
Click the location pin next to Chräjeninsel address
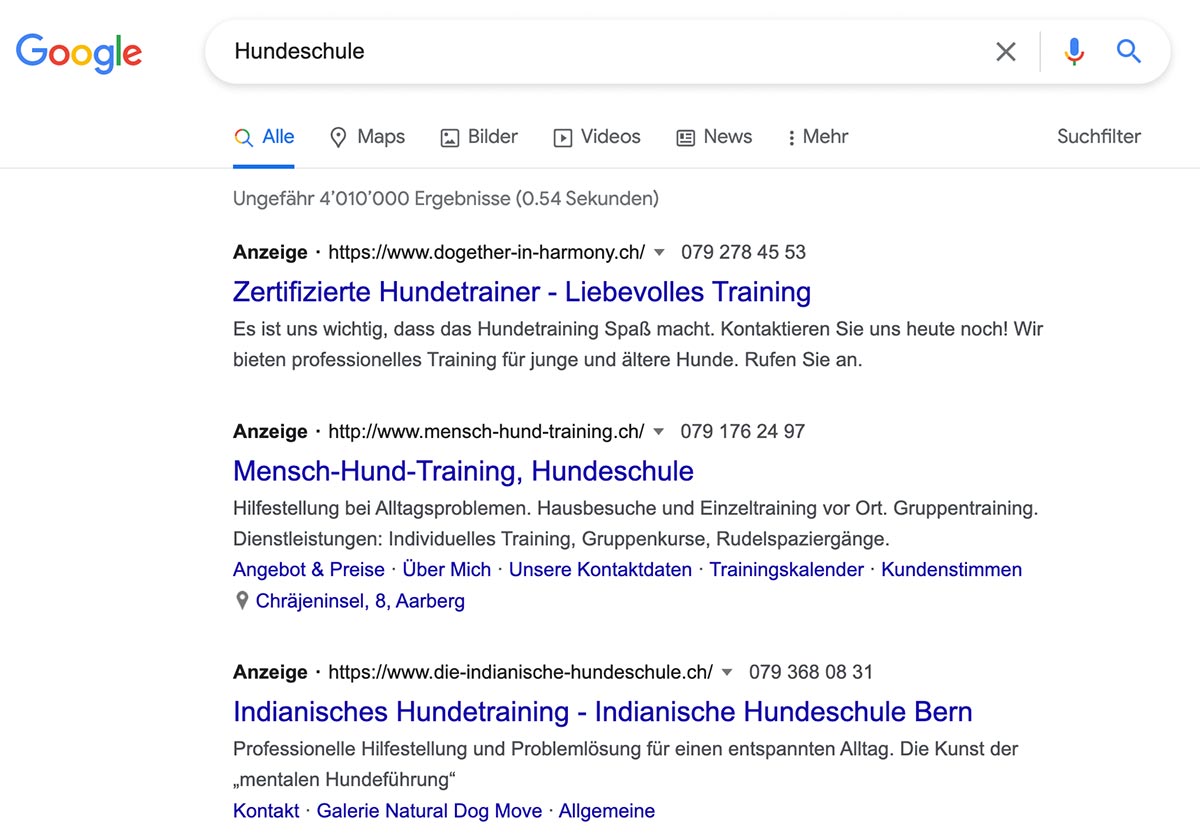tap(241, 600)
